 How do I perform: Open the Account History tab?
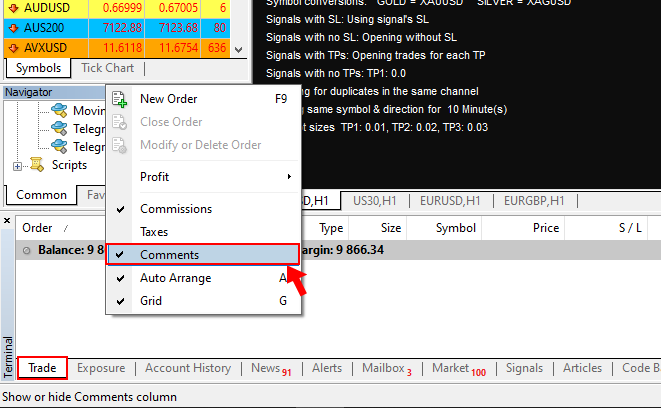(188, 368)
